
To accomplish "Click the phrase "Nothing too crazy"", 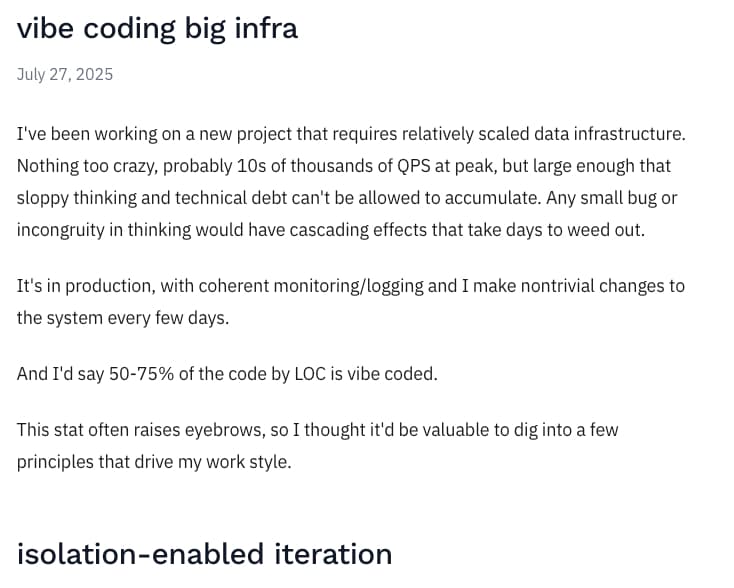I will pos(86,166).
